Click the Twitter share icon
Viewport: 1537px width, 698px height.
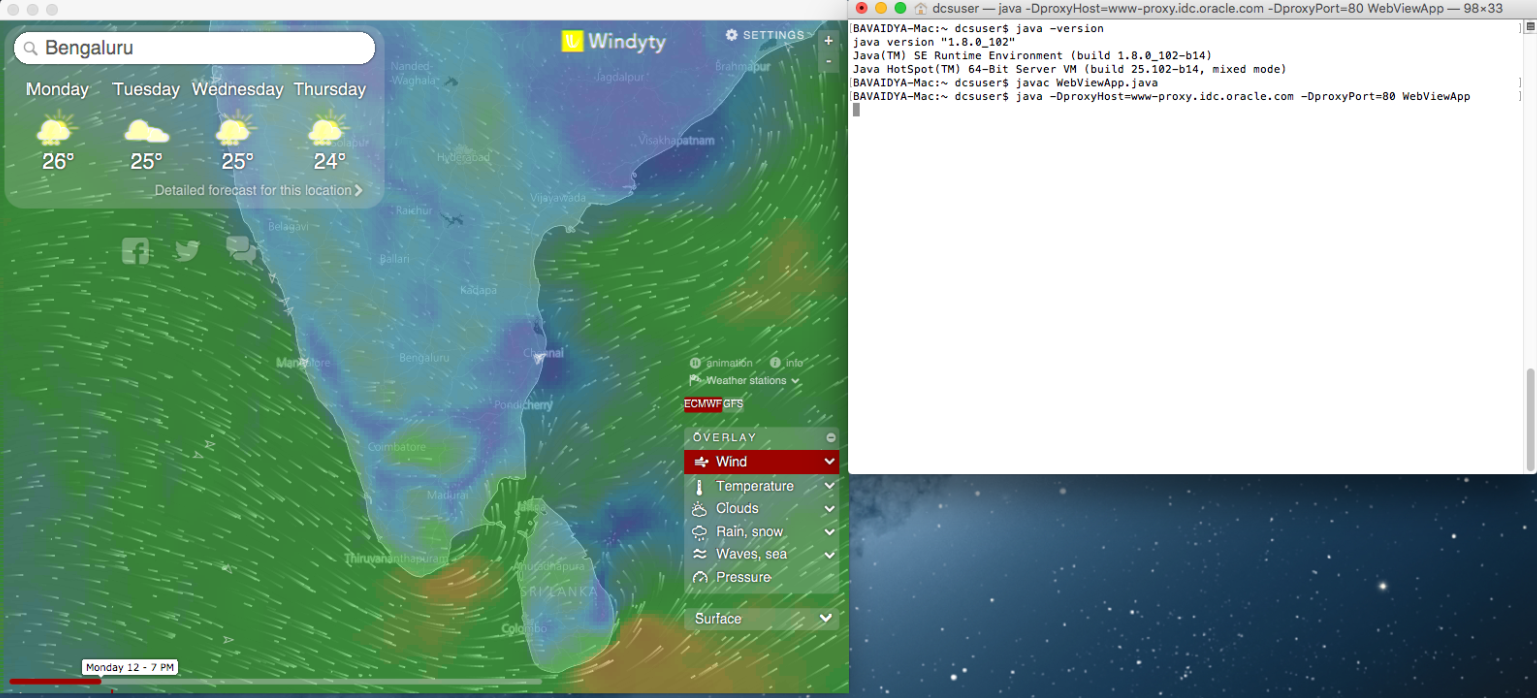[187, 251]
